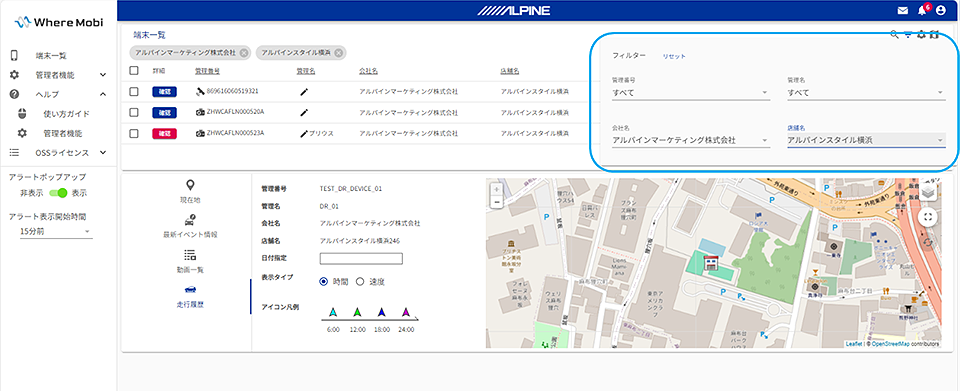Select the 時間 display type radio button
Screen dimensions: 960x391
tap(324, 281)
